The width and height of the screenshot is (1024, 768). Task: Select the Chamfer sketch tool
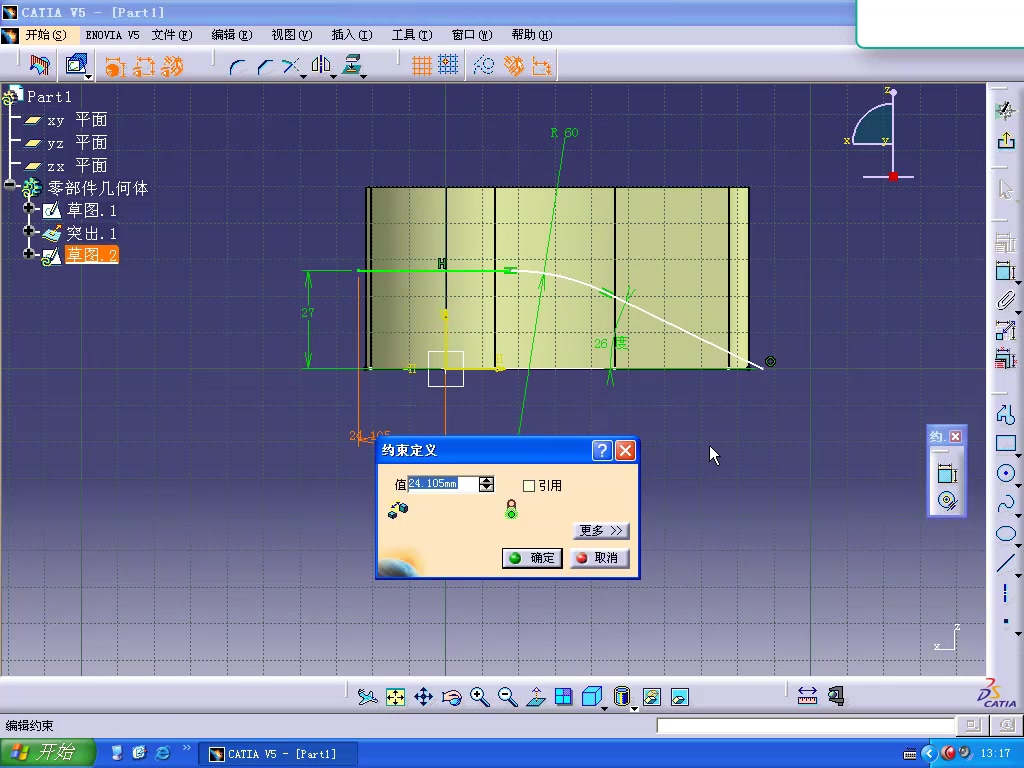click(x=265, y=66)
